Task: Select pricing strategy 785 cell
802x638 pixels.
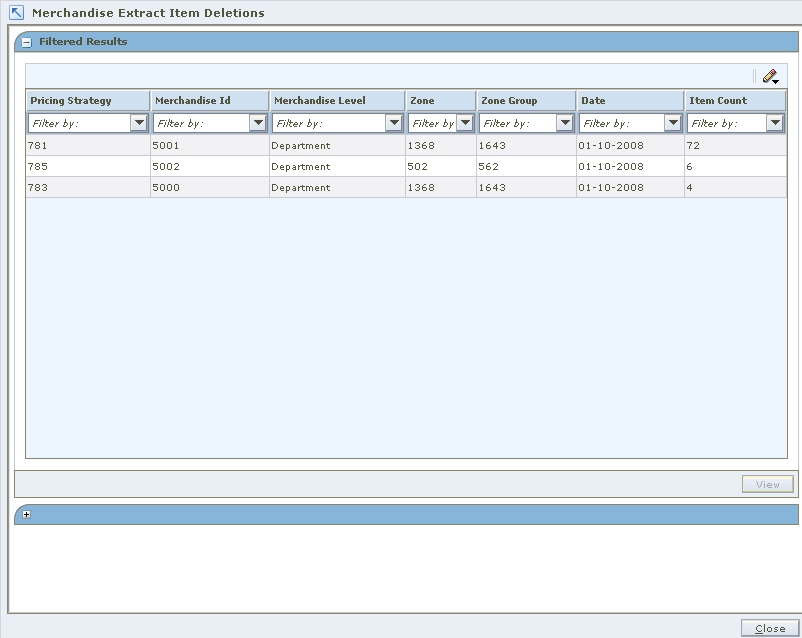Action: pos(88,166)
